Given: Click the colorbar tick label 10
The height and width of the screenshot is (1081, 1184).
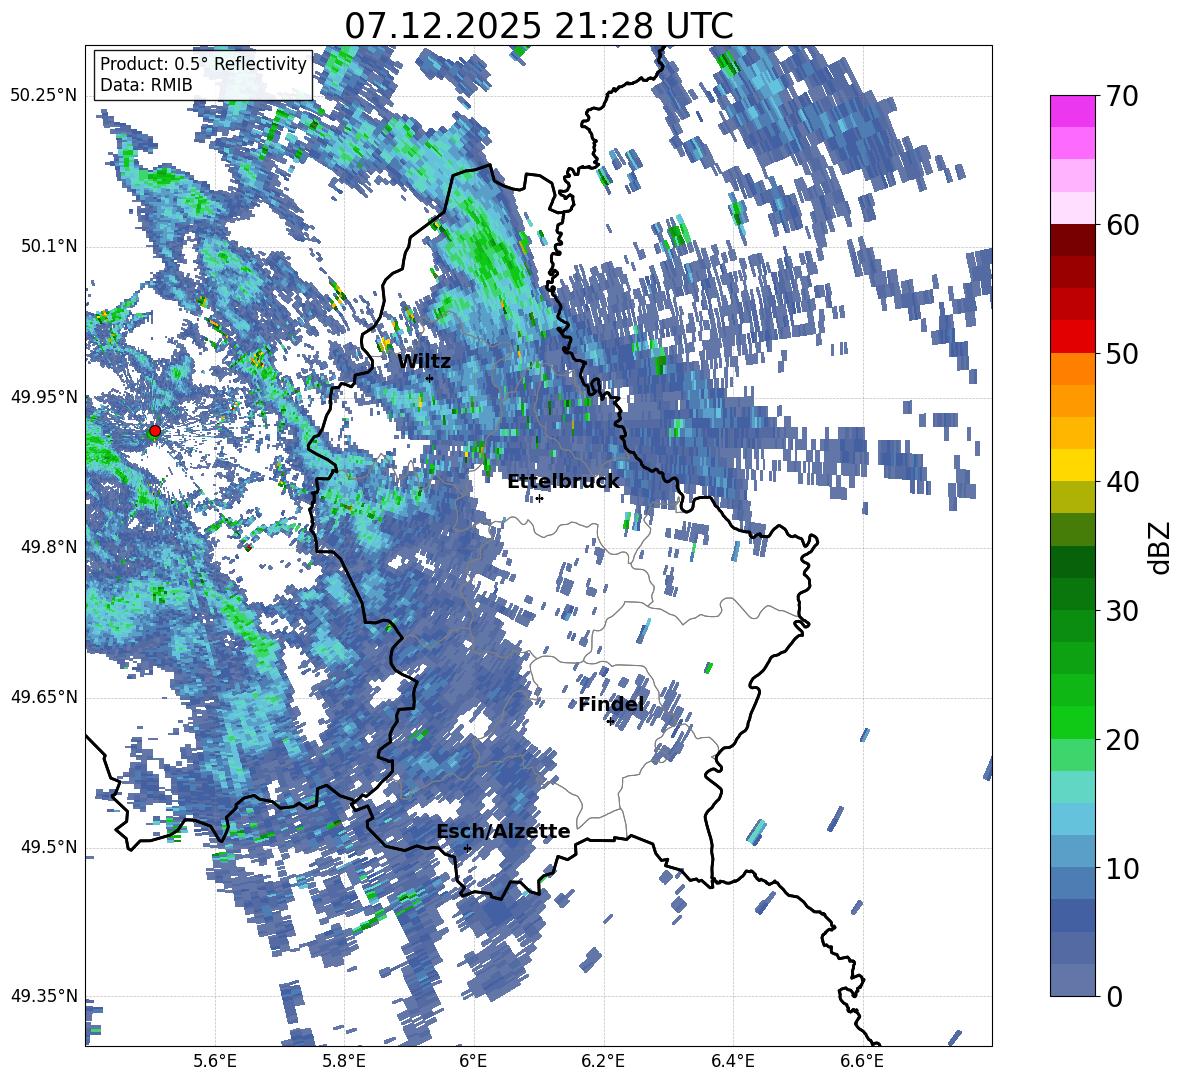Looking at the screenshot, I should (x=1122, y=868).
